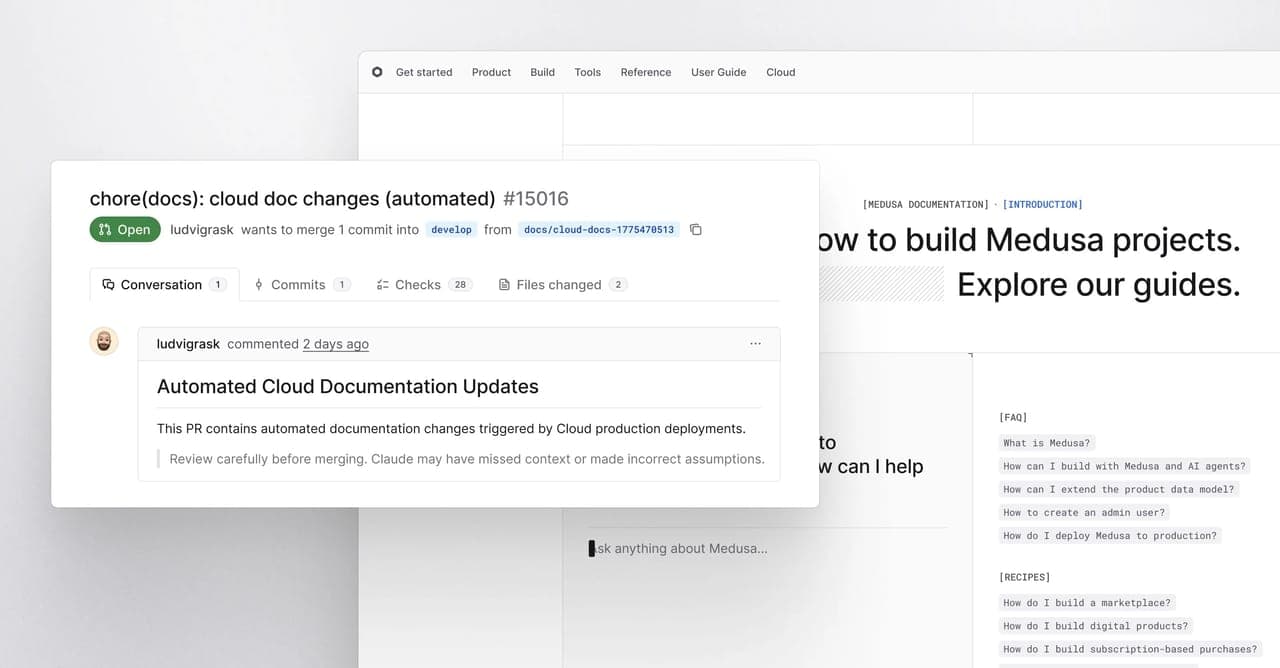Click the PR title 'chore(docs): cloud doc changes'
The image size is (1280, 668).
tap(293, 198)
